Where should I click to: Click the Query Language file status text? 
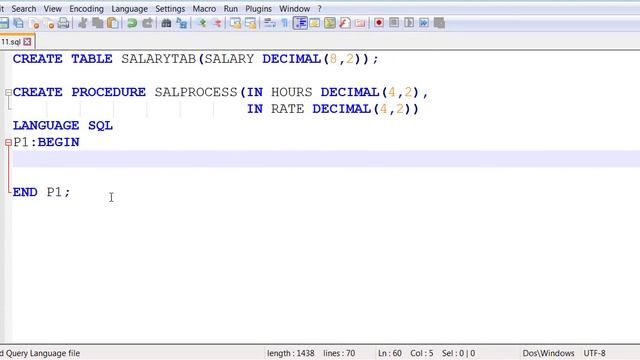click(40, 353)
